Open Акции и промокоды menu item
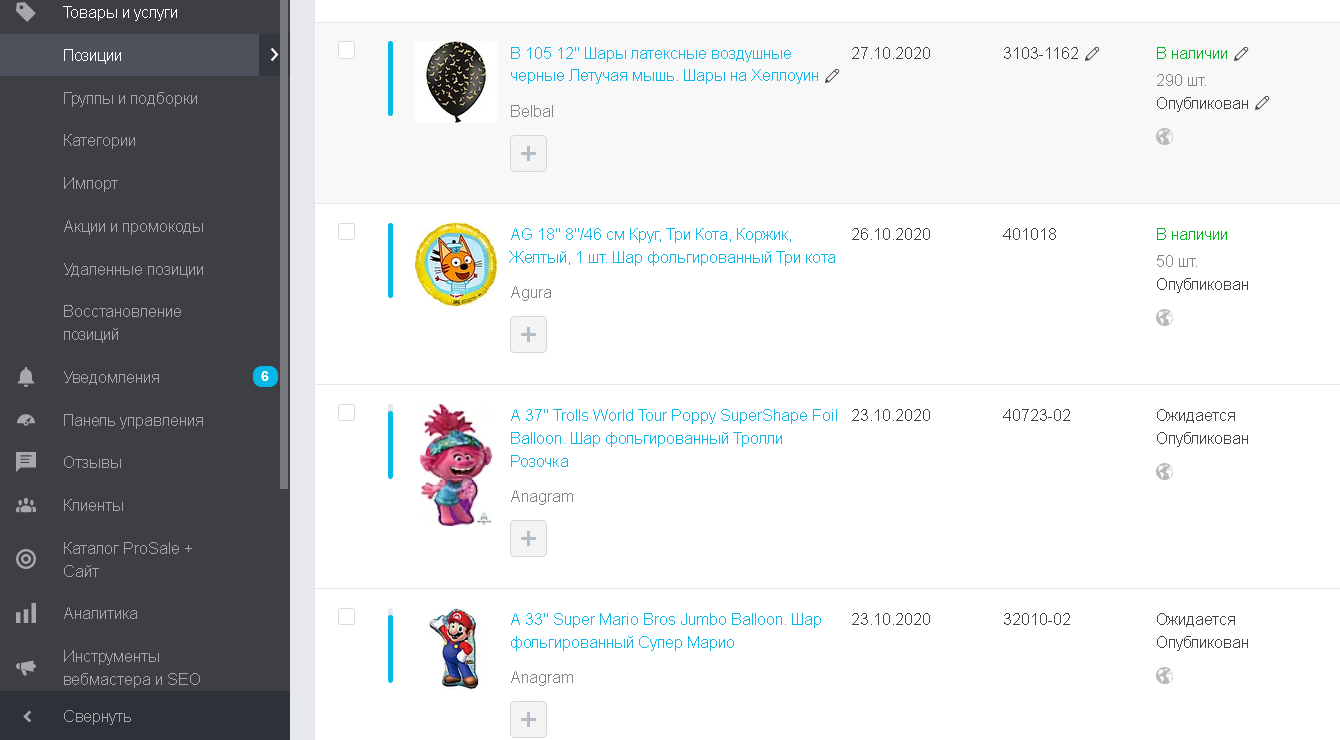The height and width of the screenshot is (740, 1340). pos(133,226)
